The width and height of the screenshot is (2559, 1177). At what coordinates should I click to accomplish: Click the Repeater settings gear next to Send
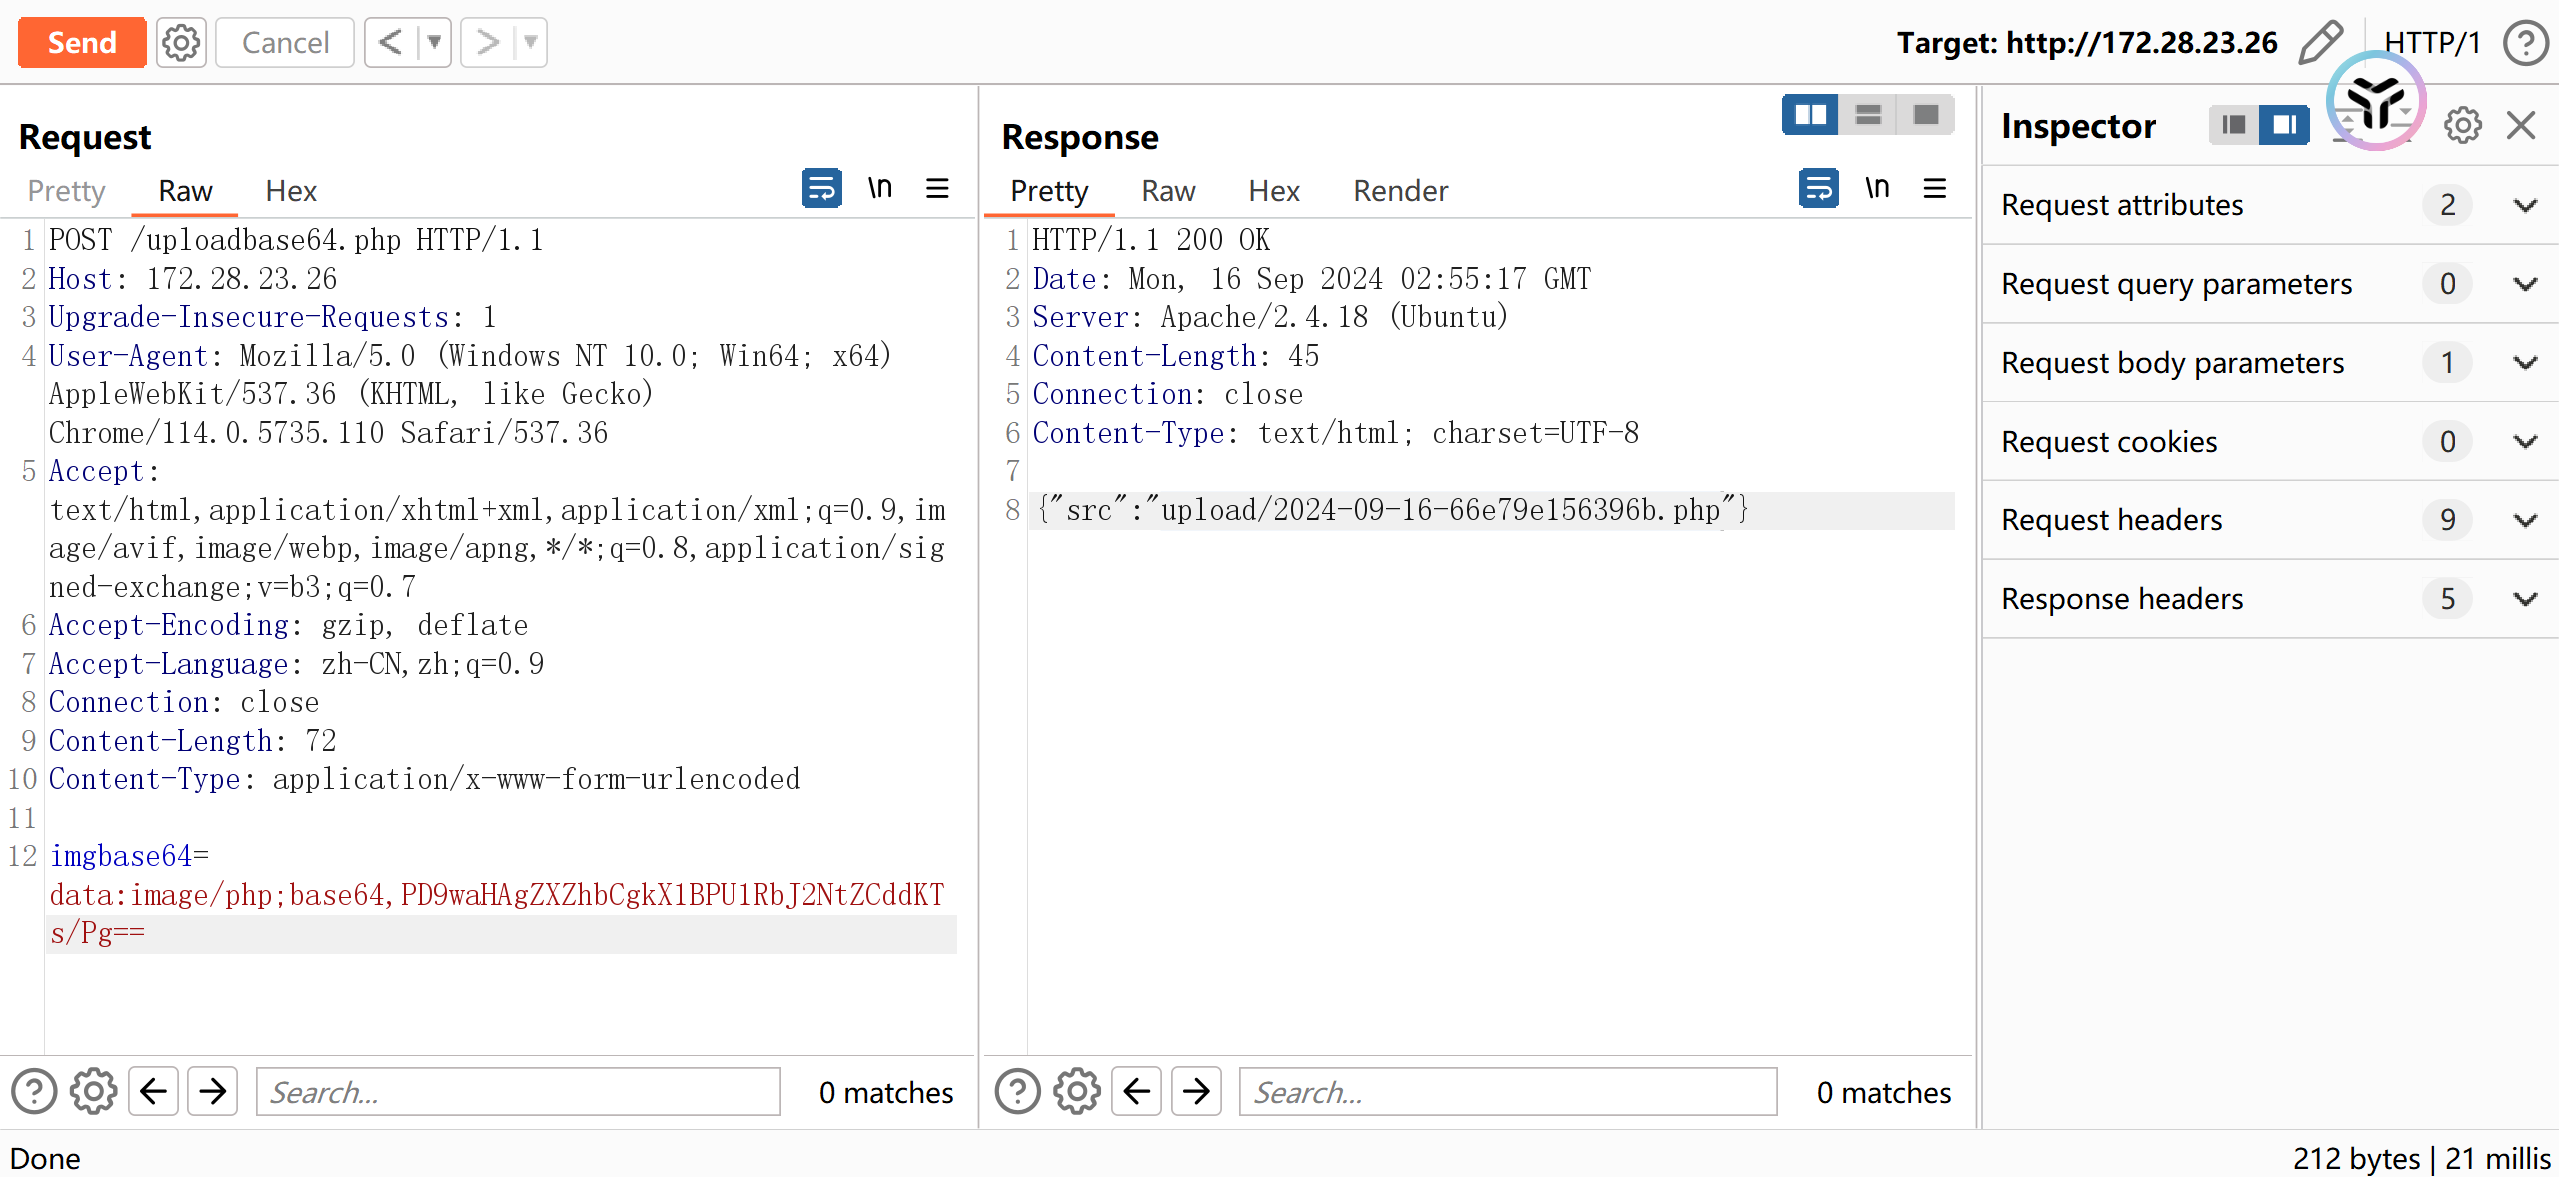[181, 43]
